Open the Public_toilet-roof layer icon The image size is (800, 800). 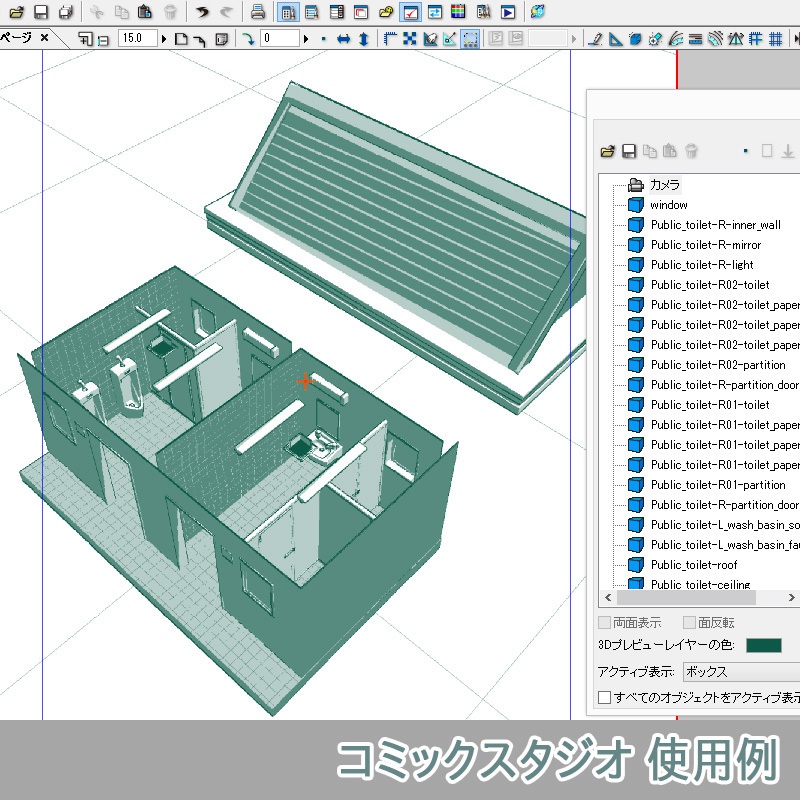pos(634,565)
